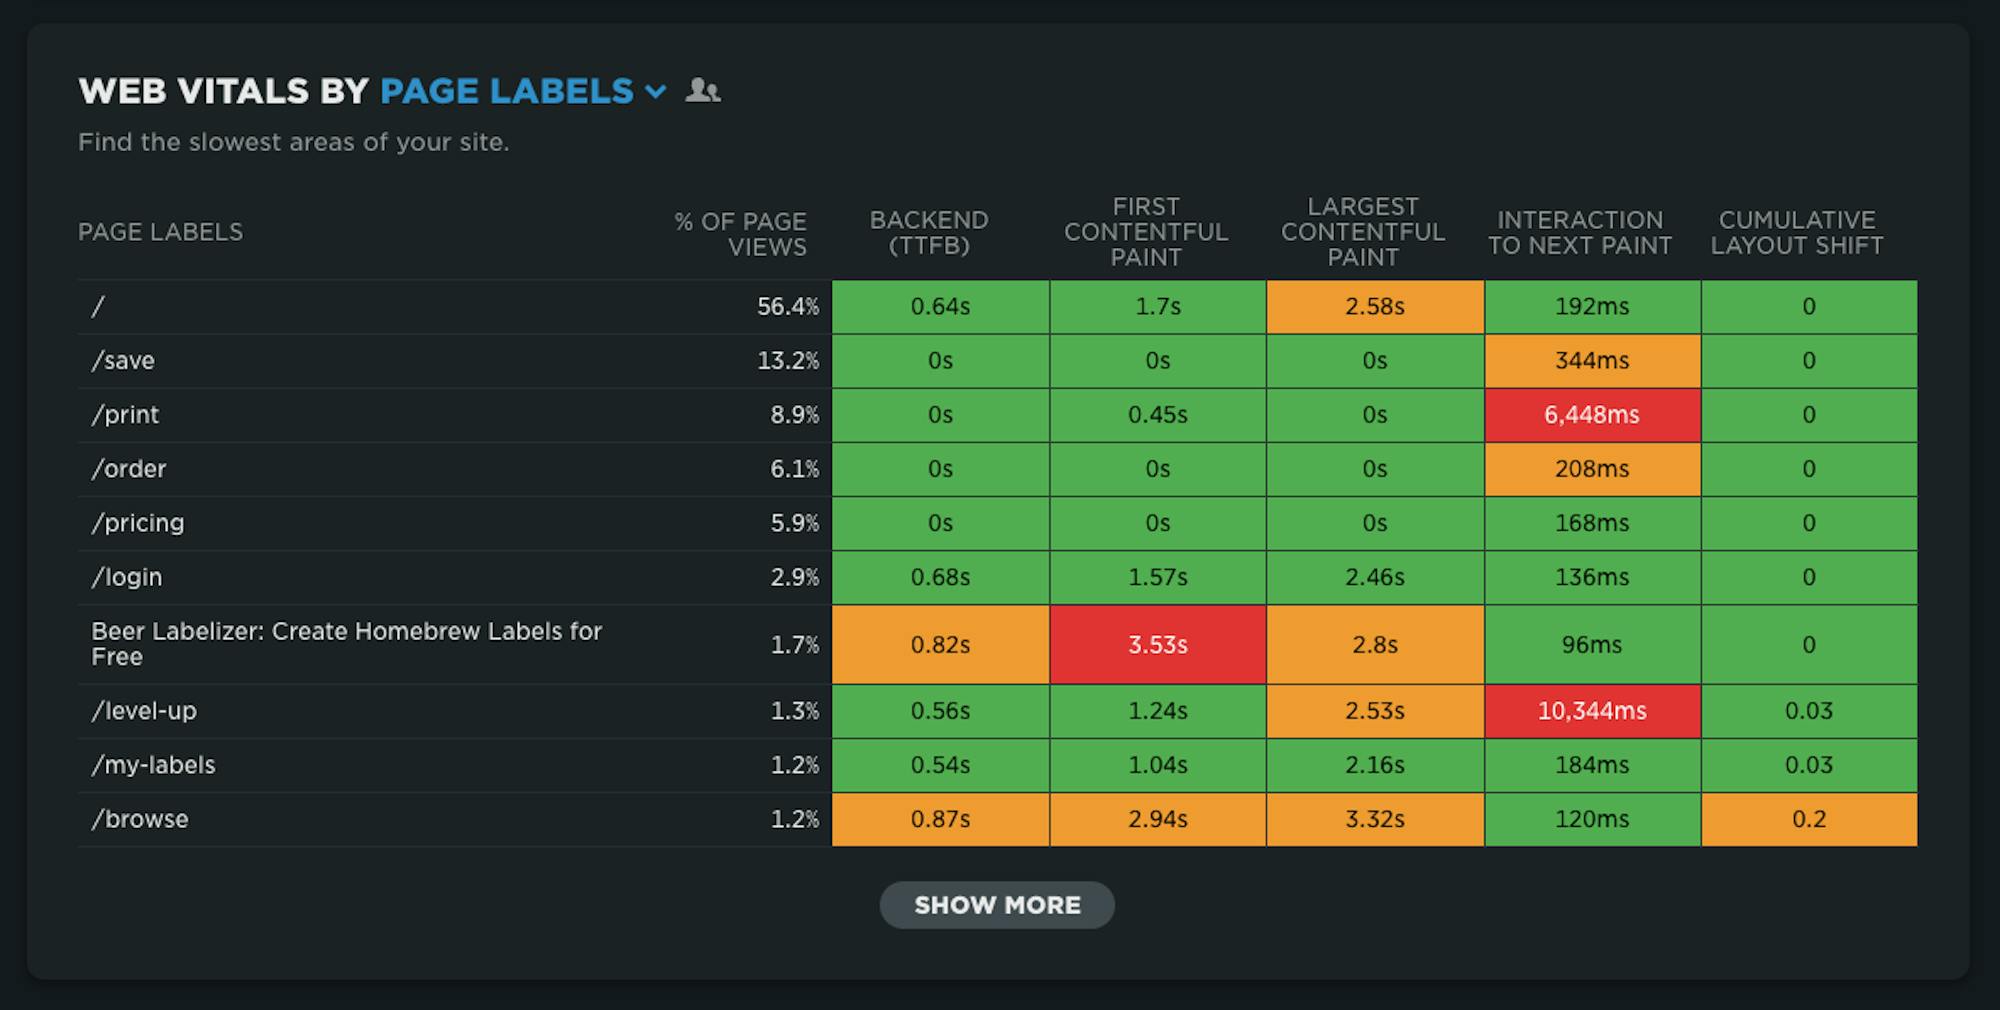
Task: Click the orange 344ms cell for /save
Action: click(x=1592, y=361)
